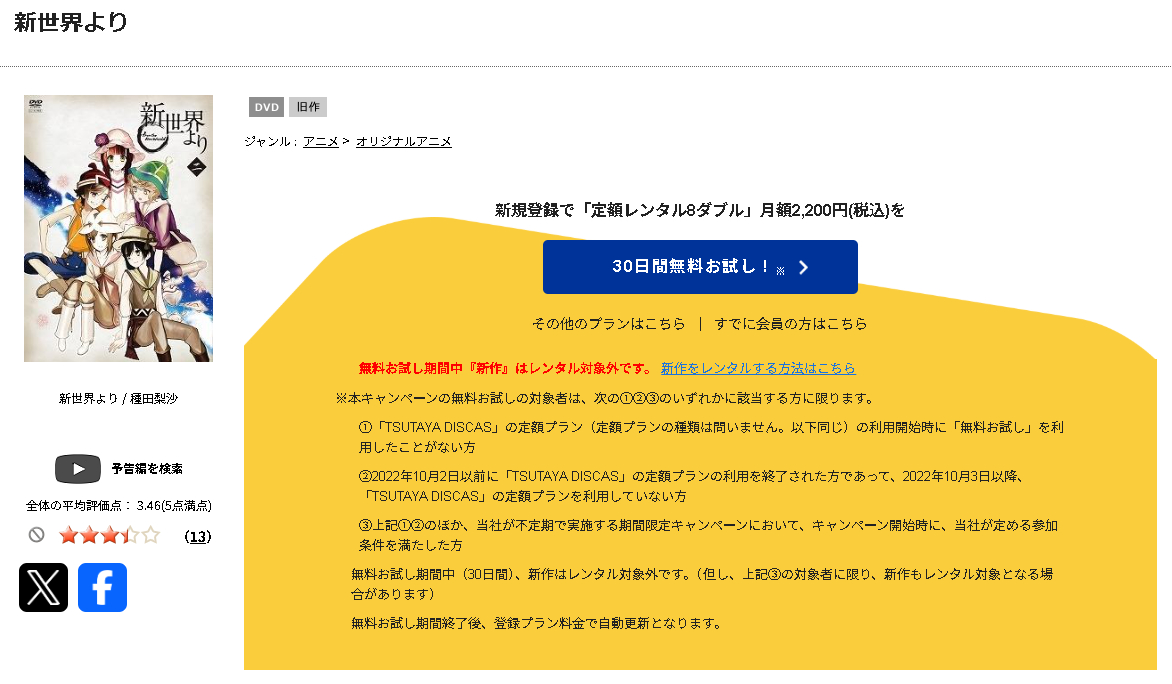Click the note starting ※本キャンペーンの無料お試しの対象者
Viewport: 1172px width, 684px height.
(x=605, y=398)
